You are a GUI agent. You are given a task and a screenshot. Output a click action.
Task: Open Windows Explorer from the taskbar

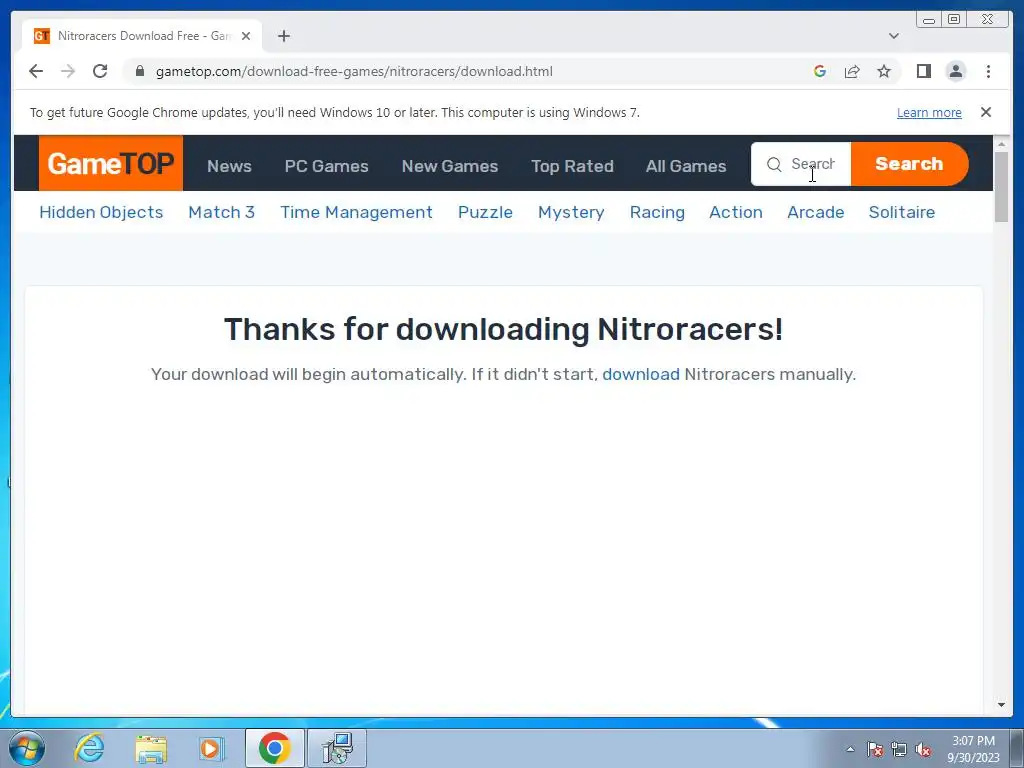coord(151,748)
